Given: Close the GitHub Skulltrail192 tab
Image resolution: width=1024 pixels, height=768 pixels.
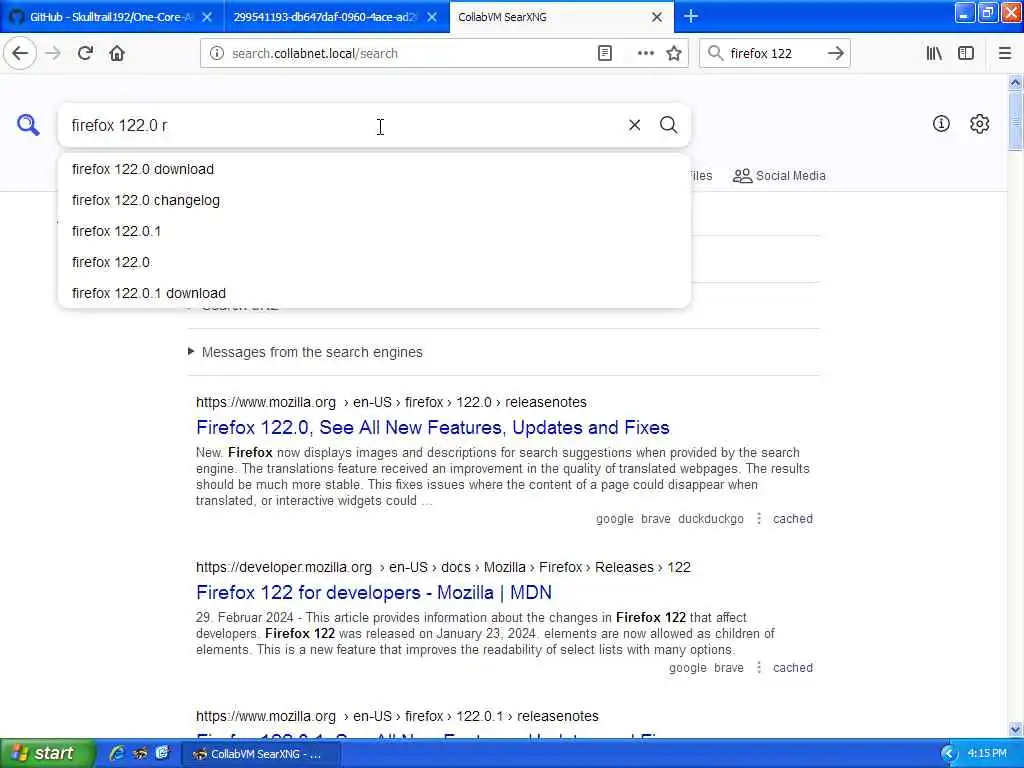Looking at the screenshot, I should click(207, 17).
